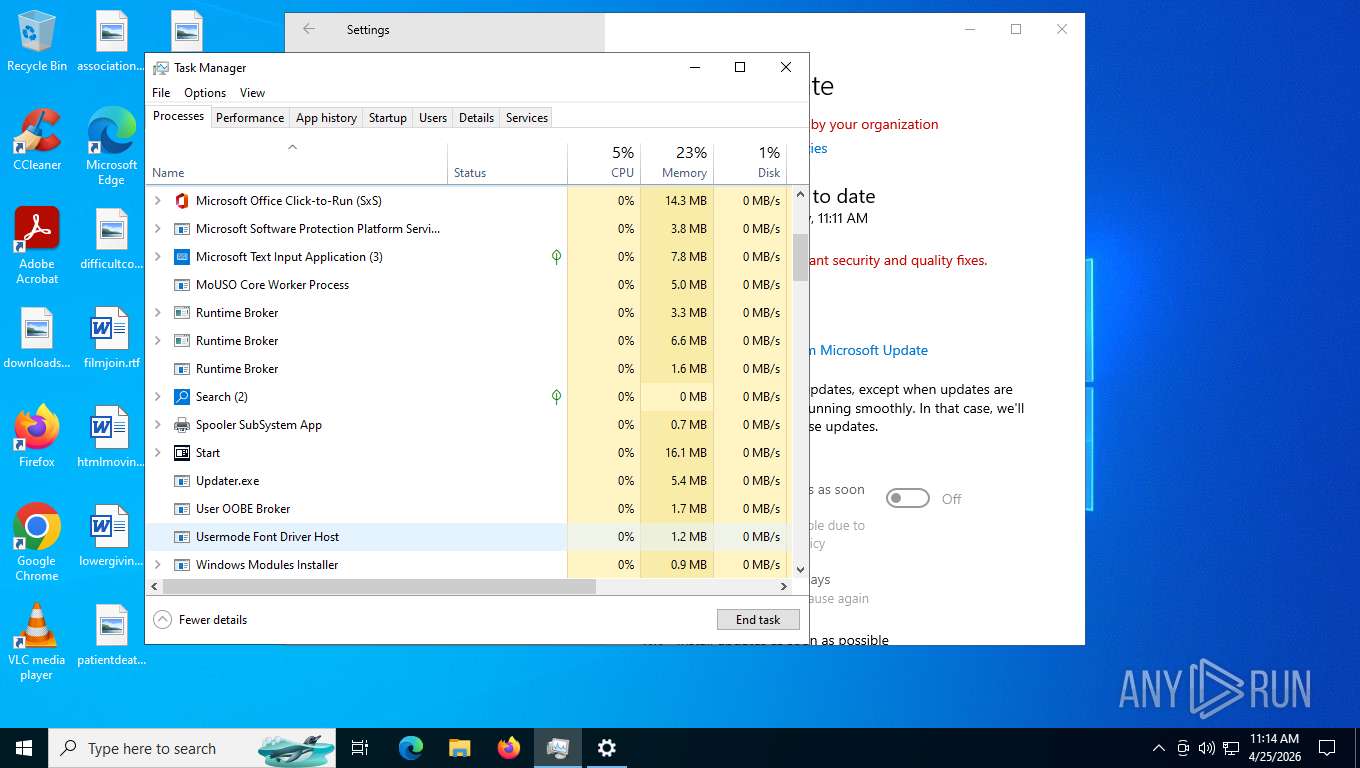This screenshot has height=768, width=1360.
Task: Show hidden system tray icons chevron
Action: coord(1159,748)
